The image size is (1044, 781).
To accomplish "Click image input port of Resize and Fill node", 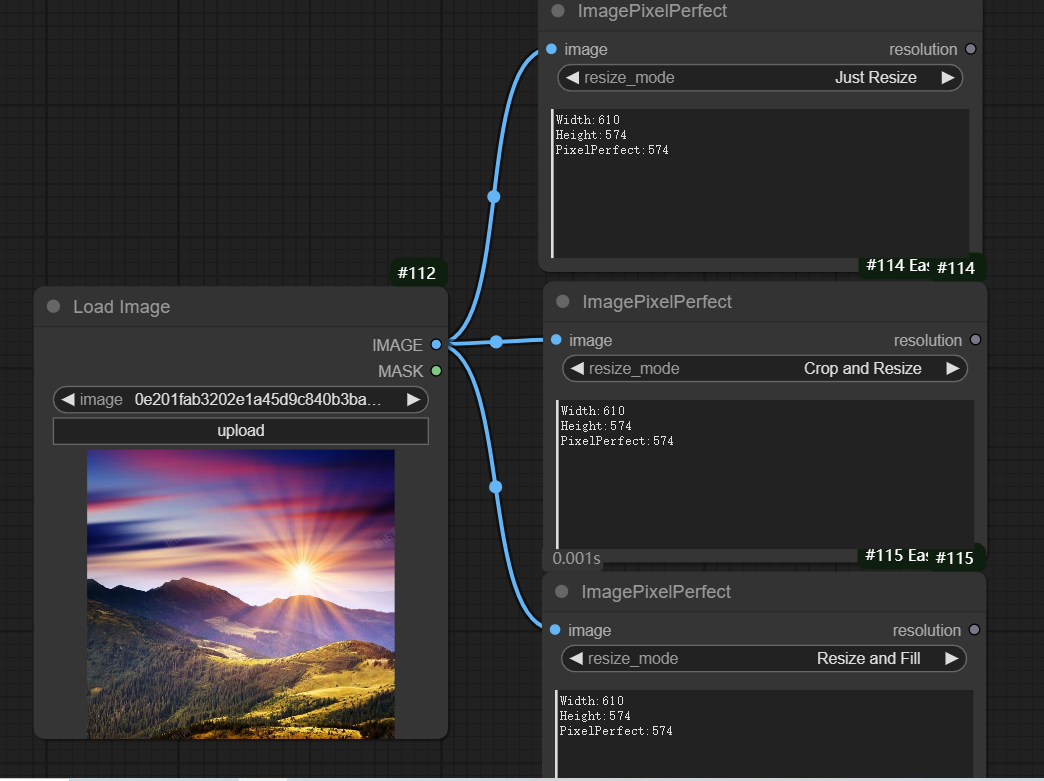I will coord(554,630).
